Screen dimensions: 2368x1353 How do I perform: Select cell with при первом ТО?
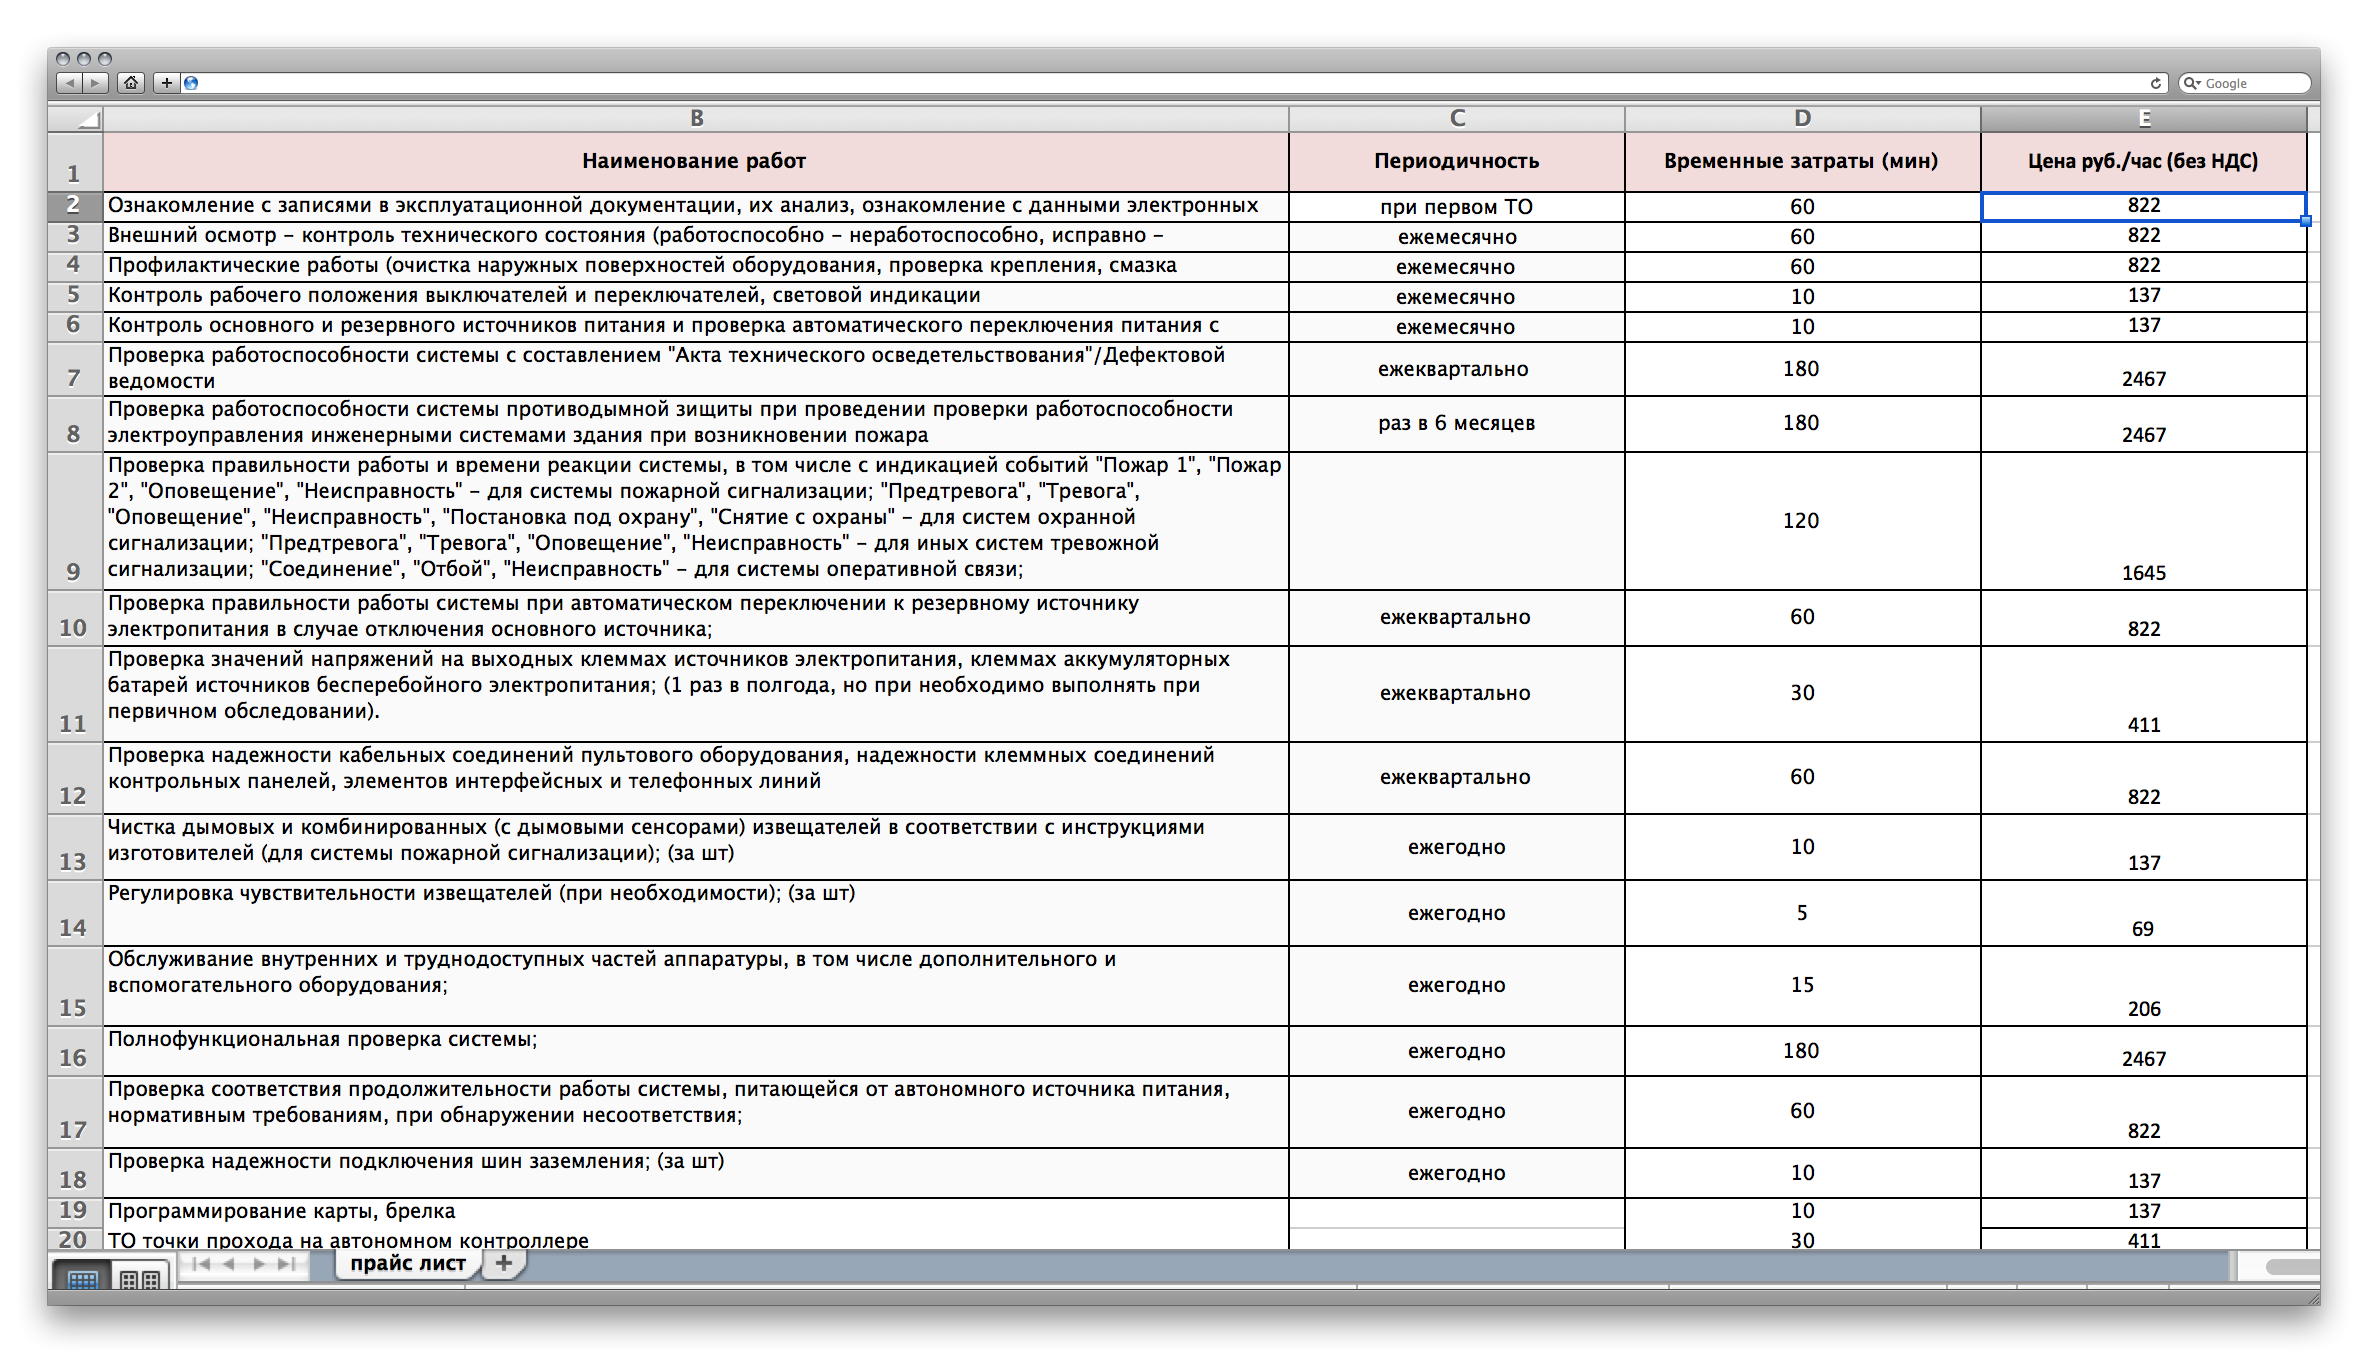coord(1457,207)
